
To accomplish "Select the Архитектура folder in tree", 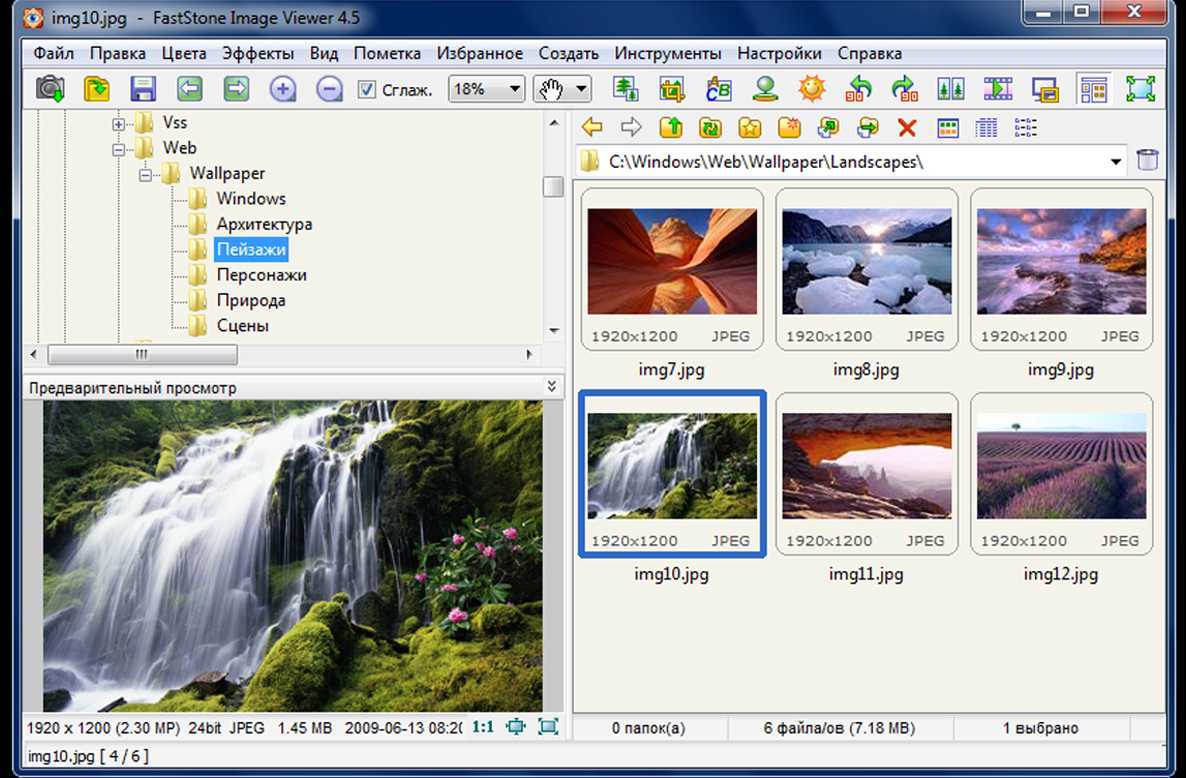I will 264,224.
